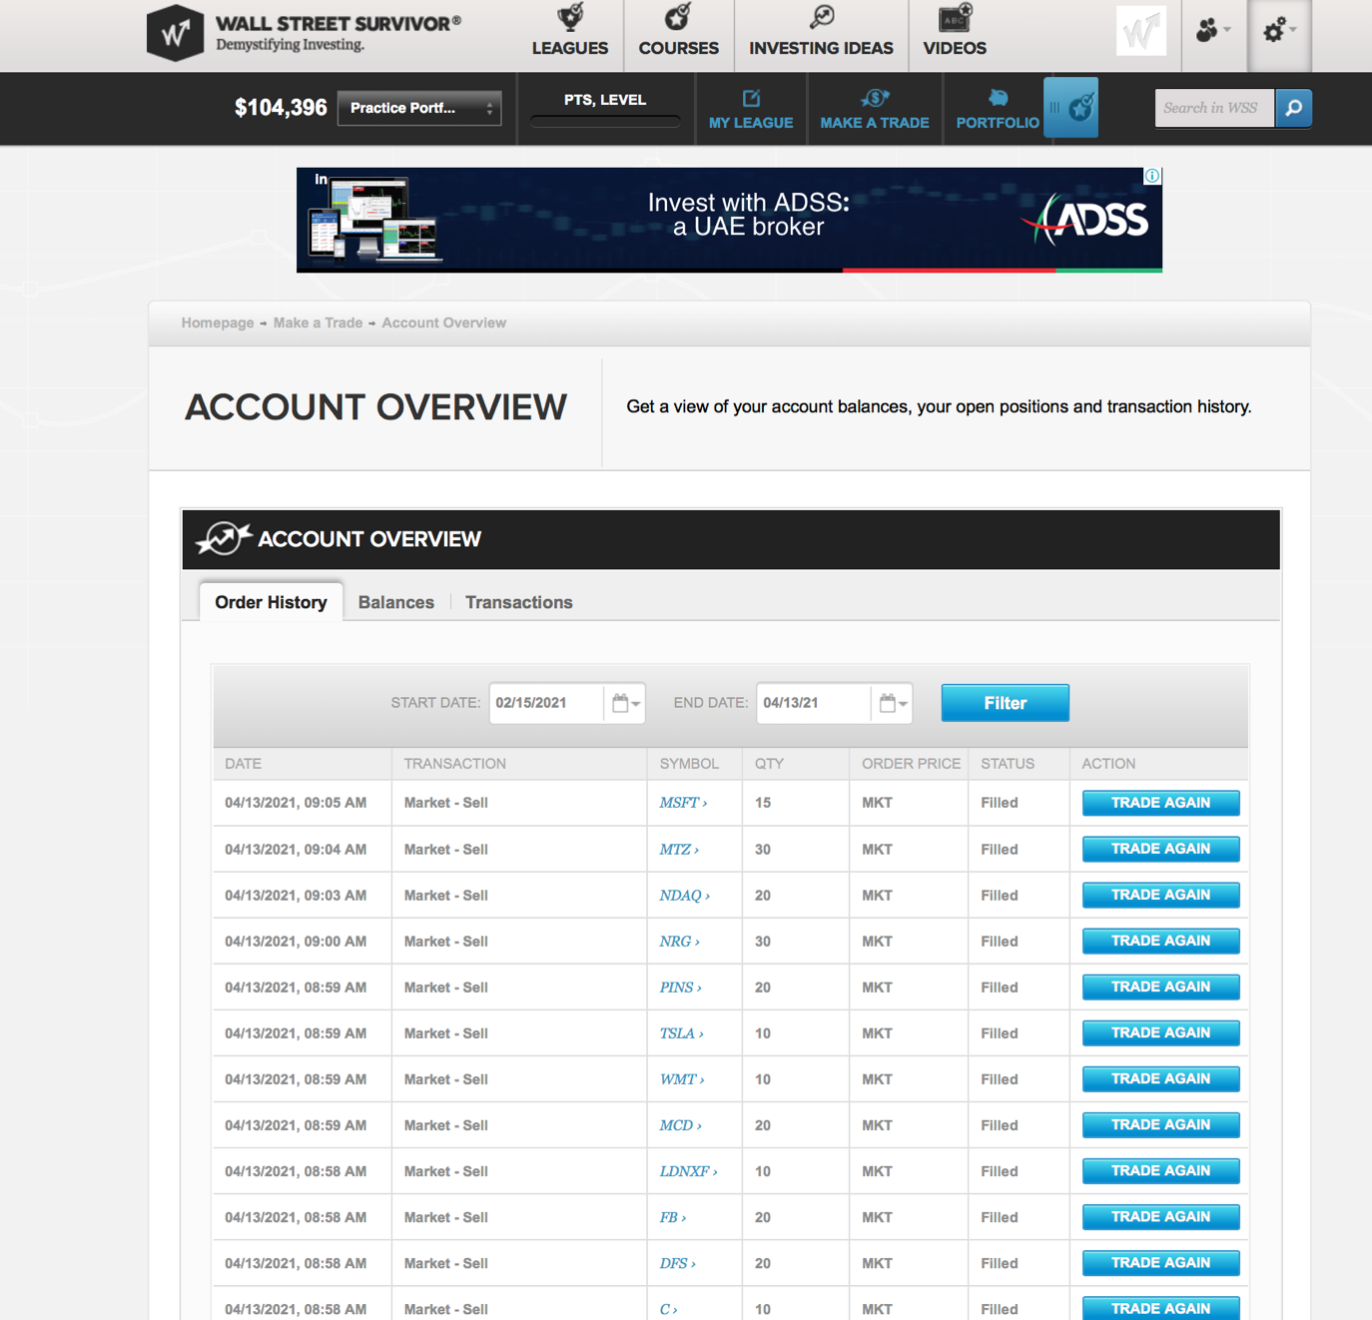The image size is (1372, 1320).
Task: Open the start date calendar picker
Action: 625,703
